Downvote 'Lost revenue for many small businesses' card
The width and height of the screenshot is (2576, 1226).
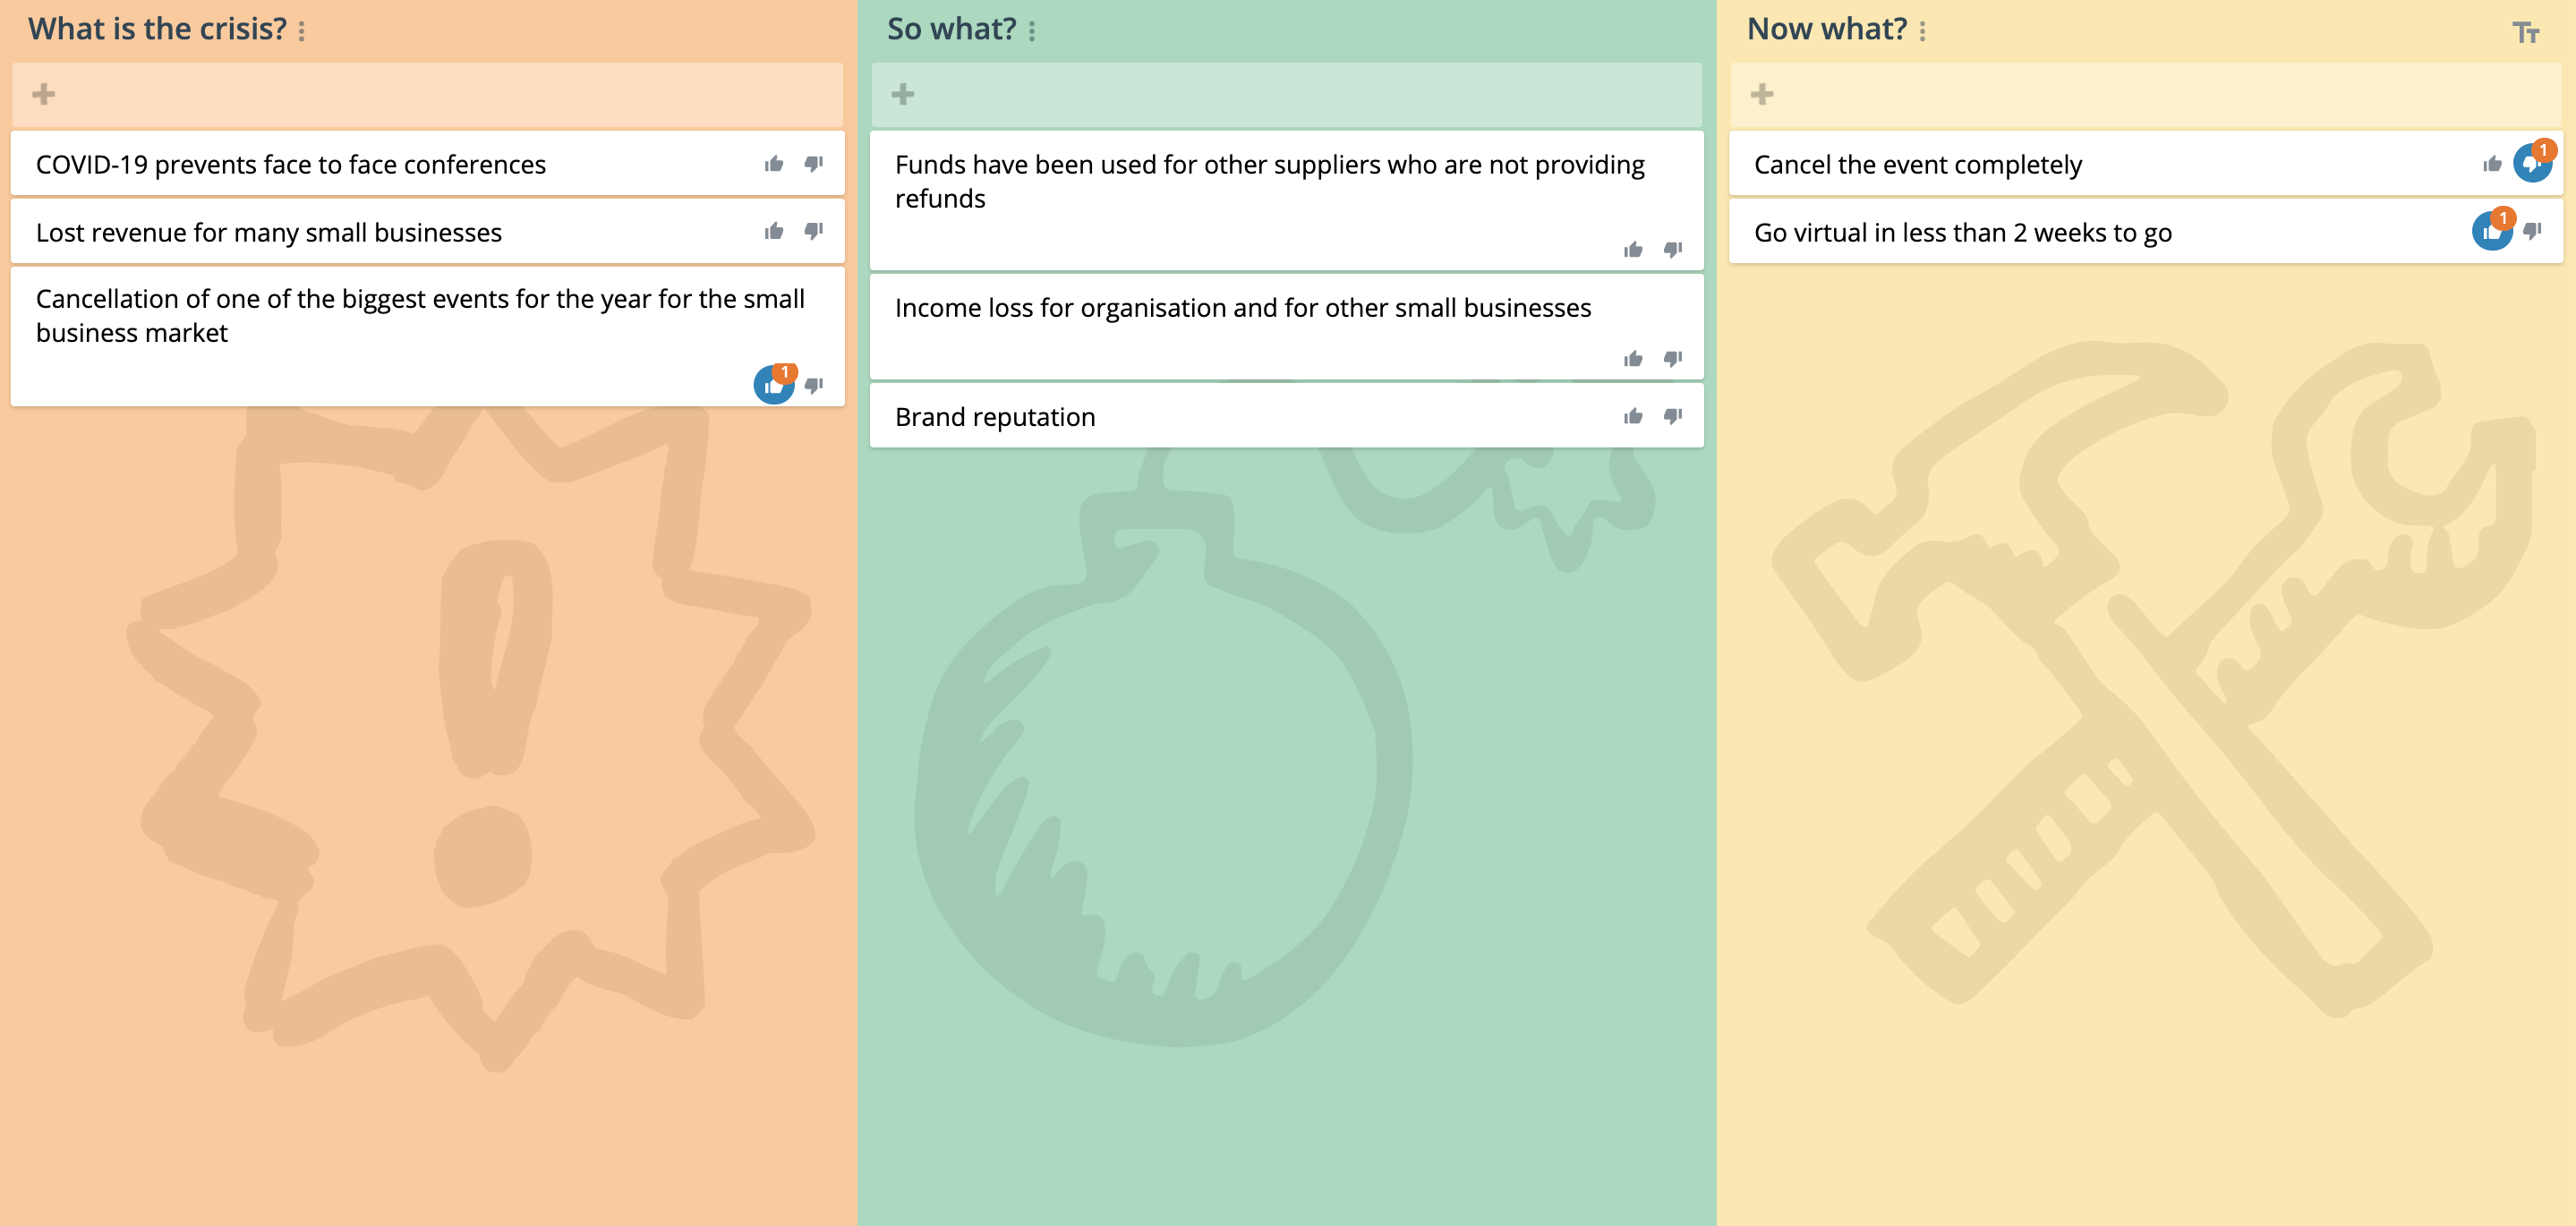pos(814,231)
